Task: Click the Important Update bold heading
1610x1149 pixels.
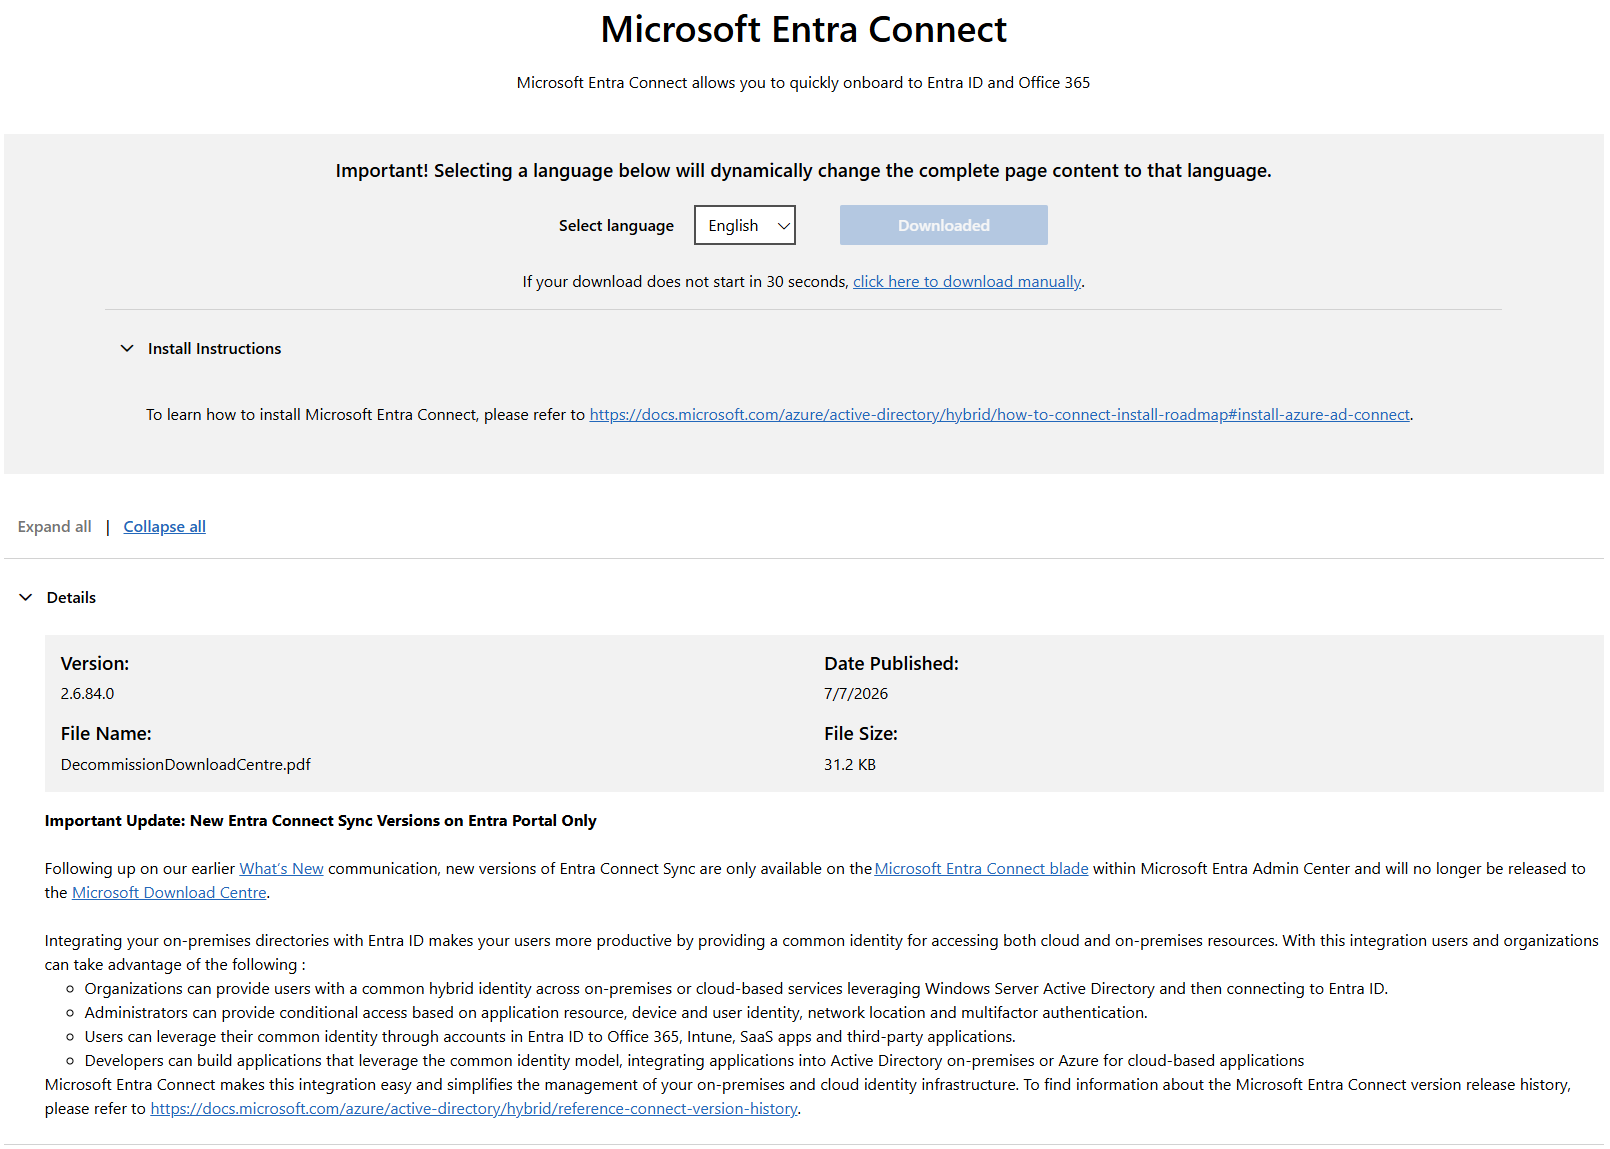Action: point(320,821)
